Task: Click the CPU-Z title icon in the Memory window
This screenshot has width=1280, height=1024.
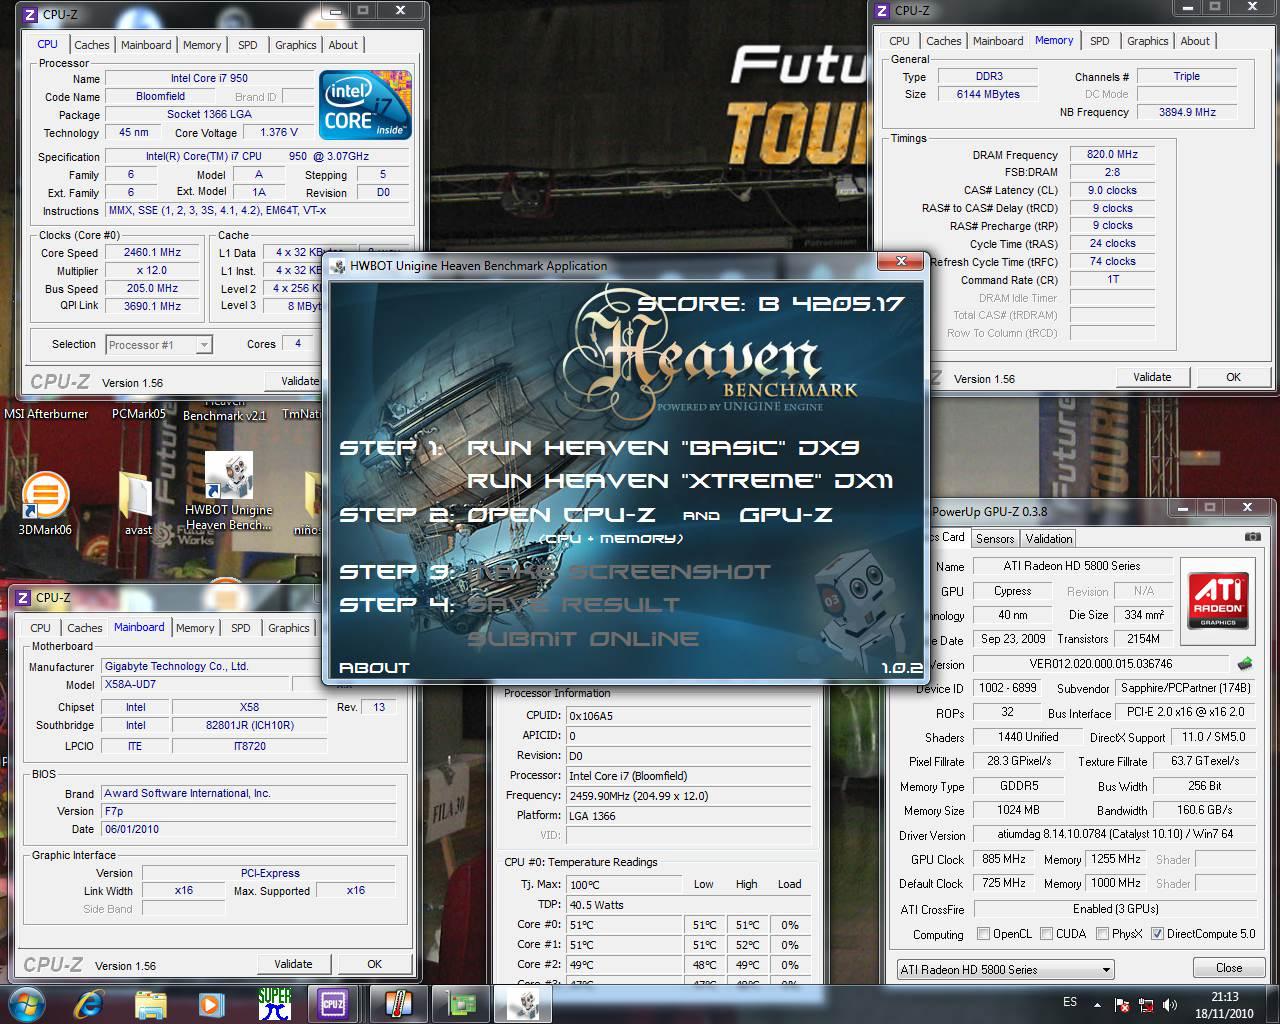Action: (x=882, y=11)
